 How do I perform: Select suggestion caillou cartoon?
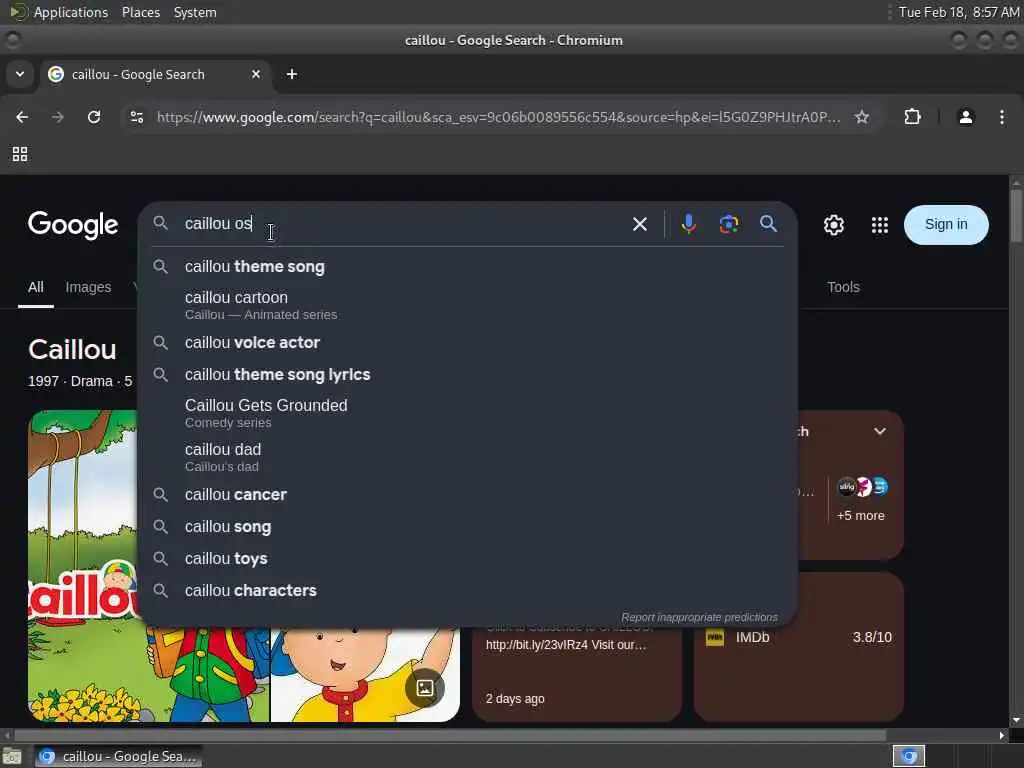[x=468, y=305]
